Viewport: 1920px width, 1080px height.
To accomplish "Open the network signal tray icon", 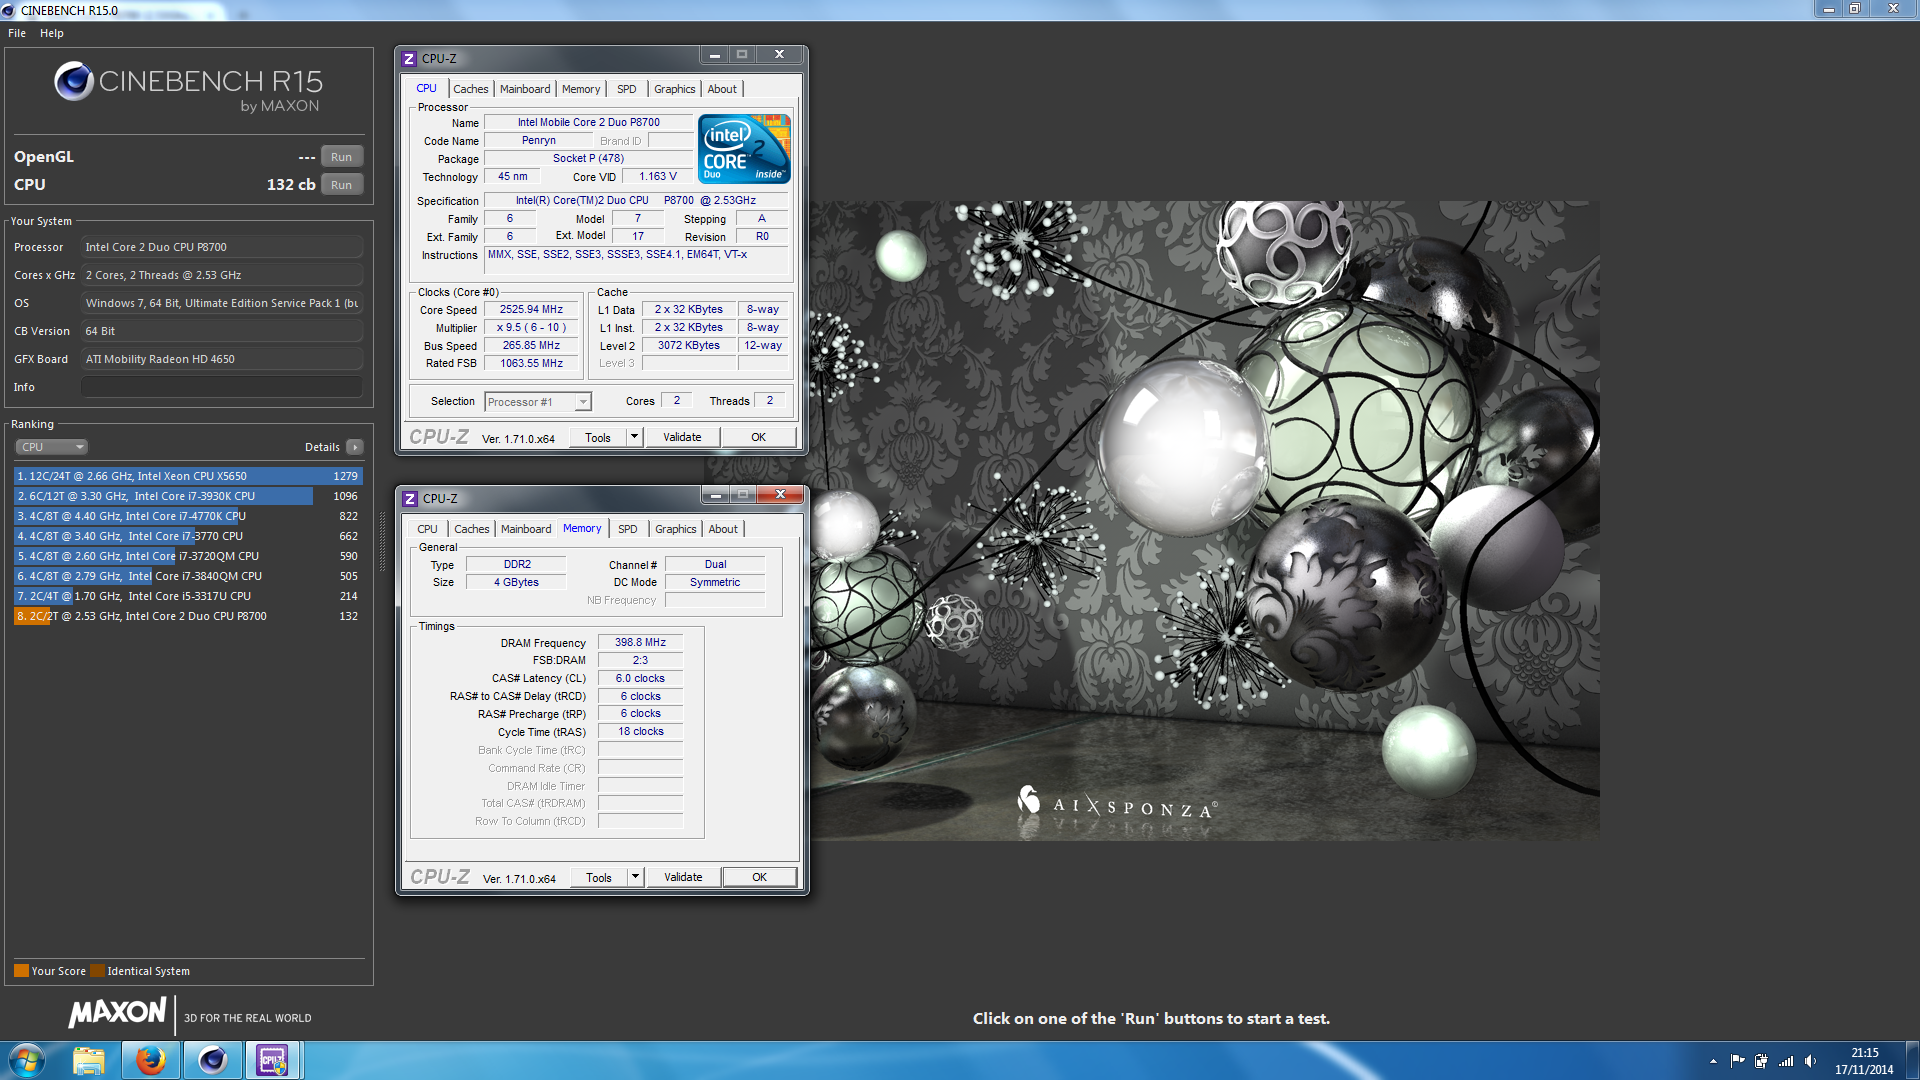I will (1786, 1061).
